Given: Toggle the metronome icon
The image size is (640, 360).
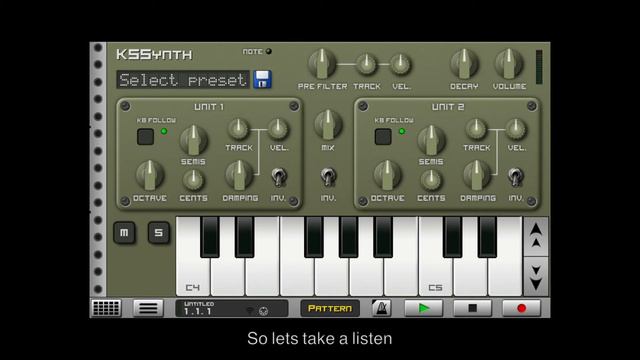Looking at the screenshot, I should 382,308.
